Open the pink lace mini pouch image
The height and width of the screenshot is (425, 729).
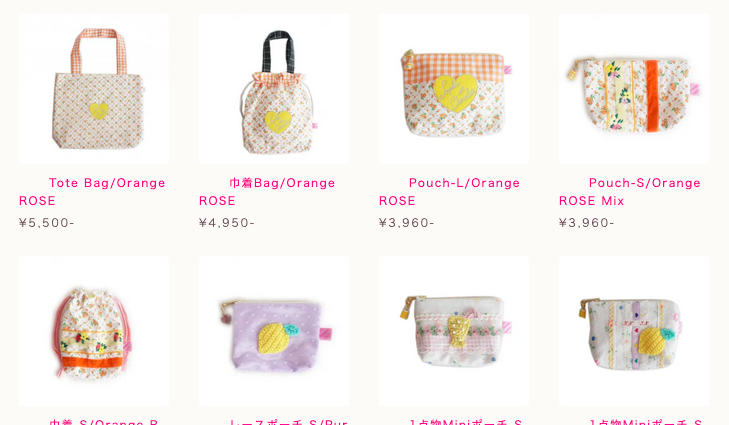click(x=454, y=331)
